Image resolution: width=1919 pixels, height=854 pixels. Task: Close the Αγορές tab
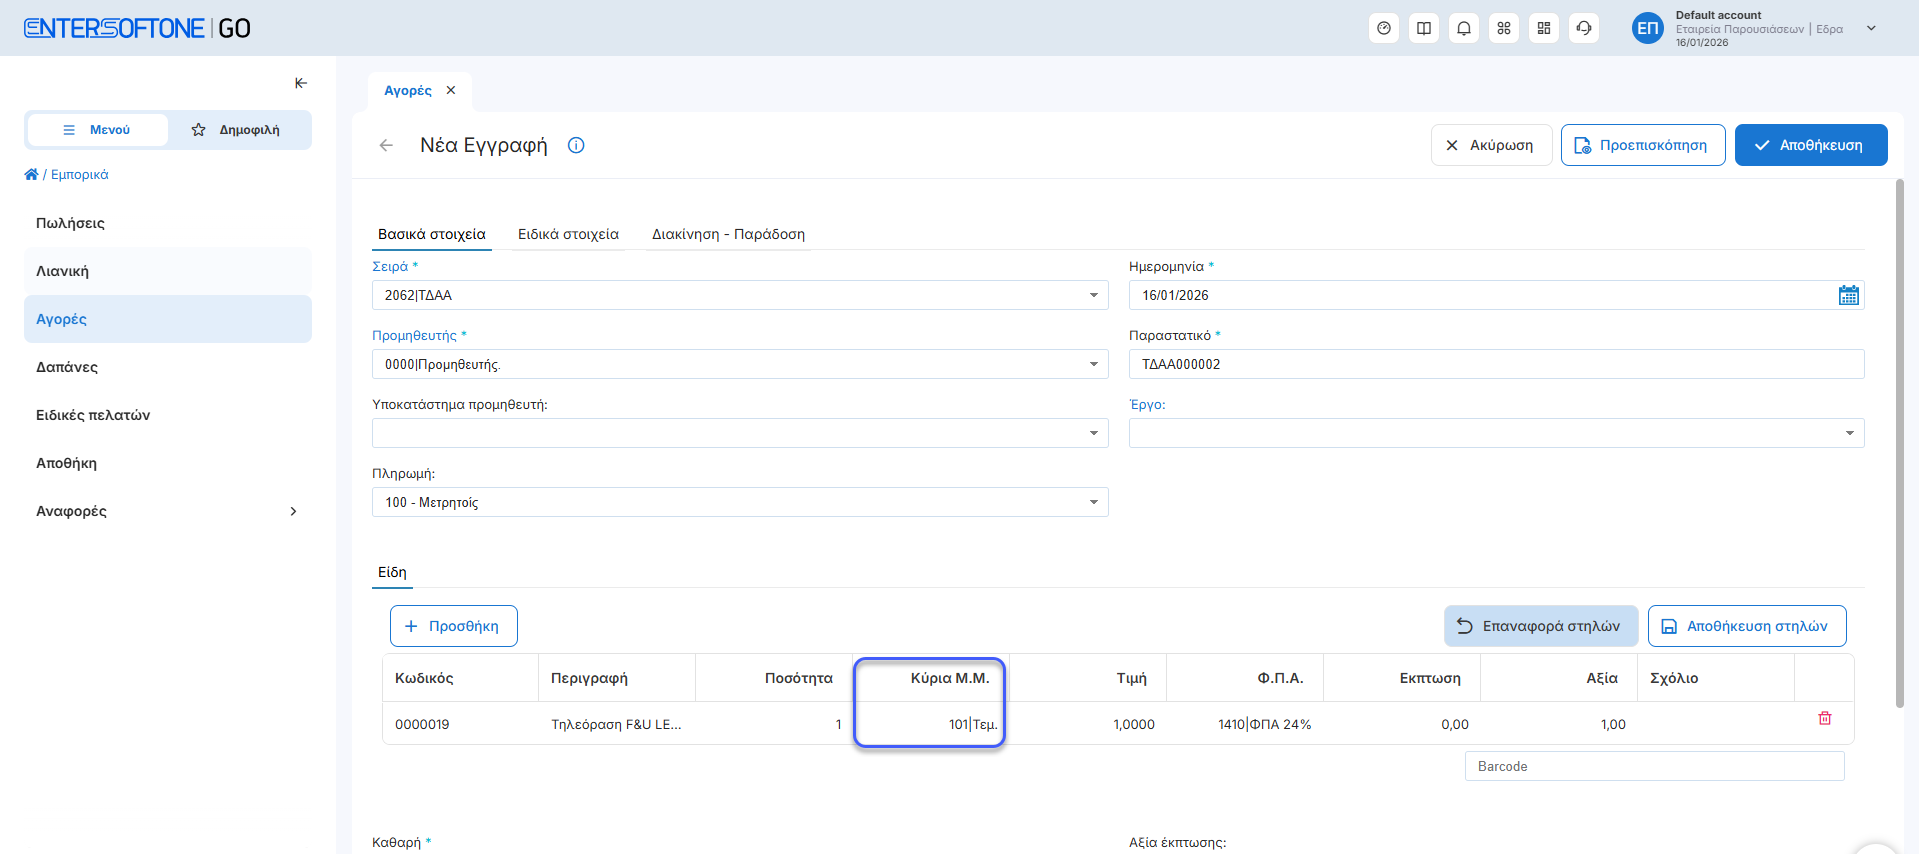point(451,90)
